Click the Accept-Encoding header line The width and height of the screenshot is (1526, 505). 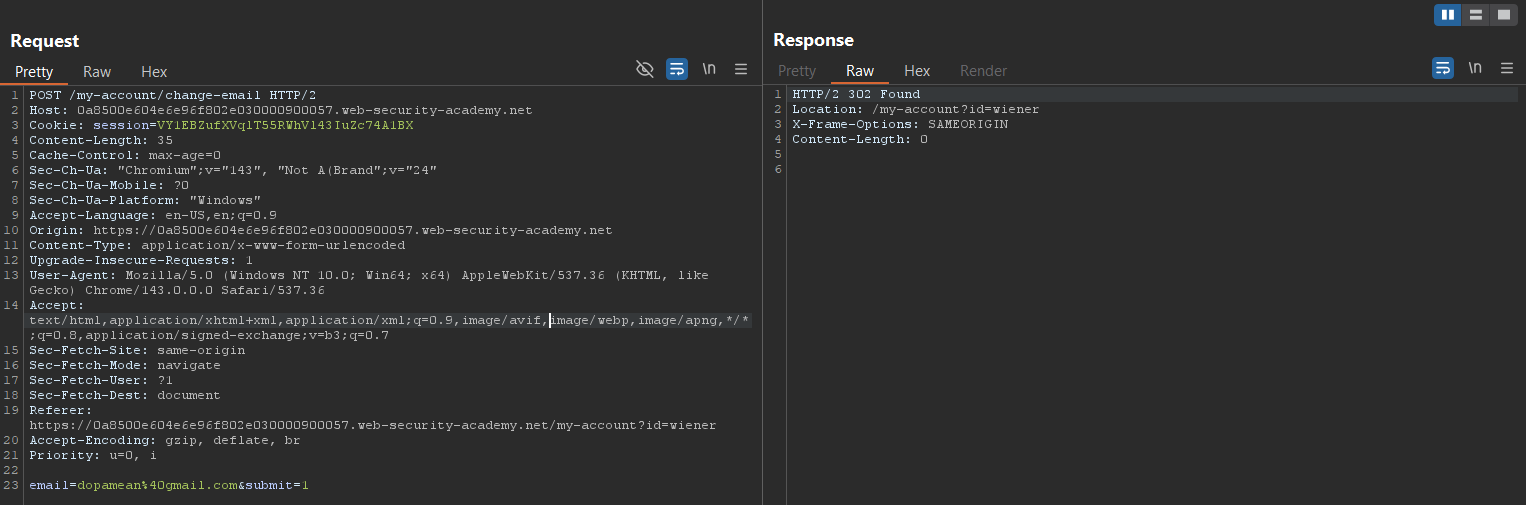point(164,440)
